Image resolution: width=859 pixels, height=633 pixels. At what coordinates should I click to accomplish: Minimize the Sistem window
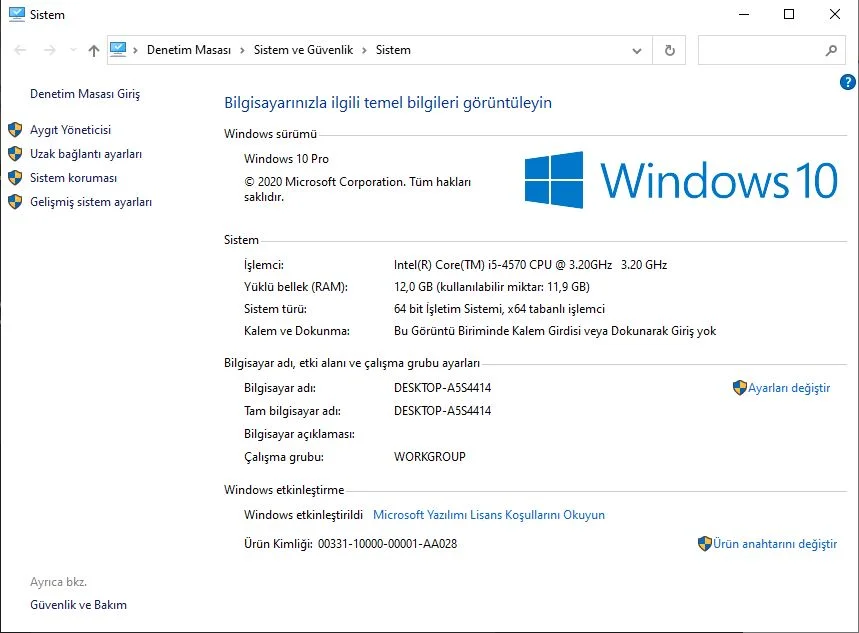(743, 14)
